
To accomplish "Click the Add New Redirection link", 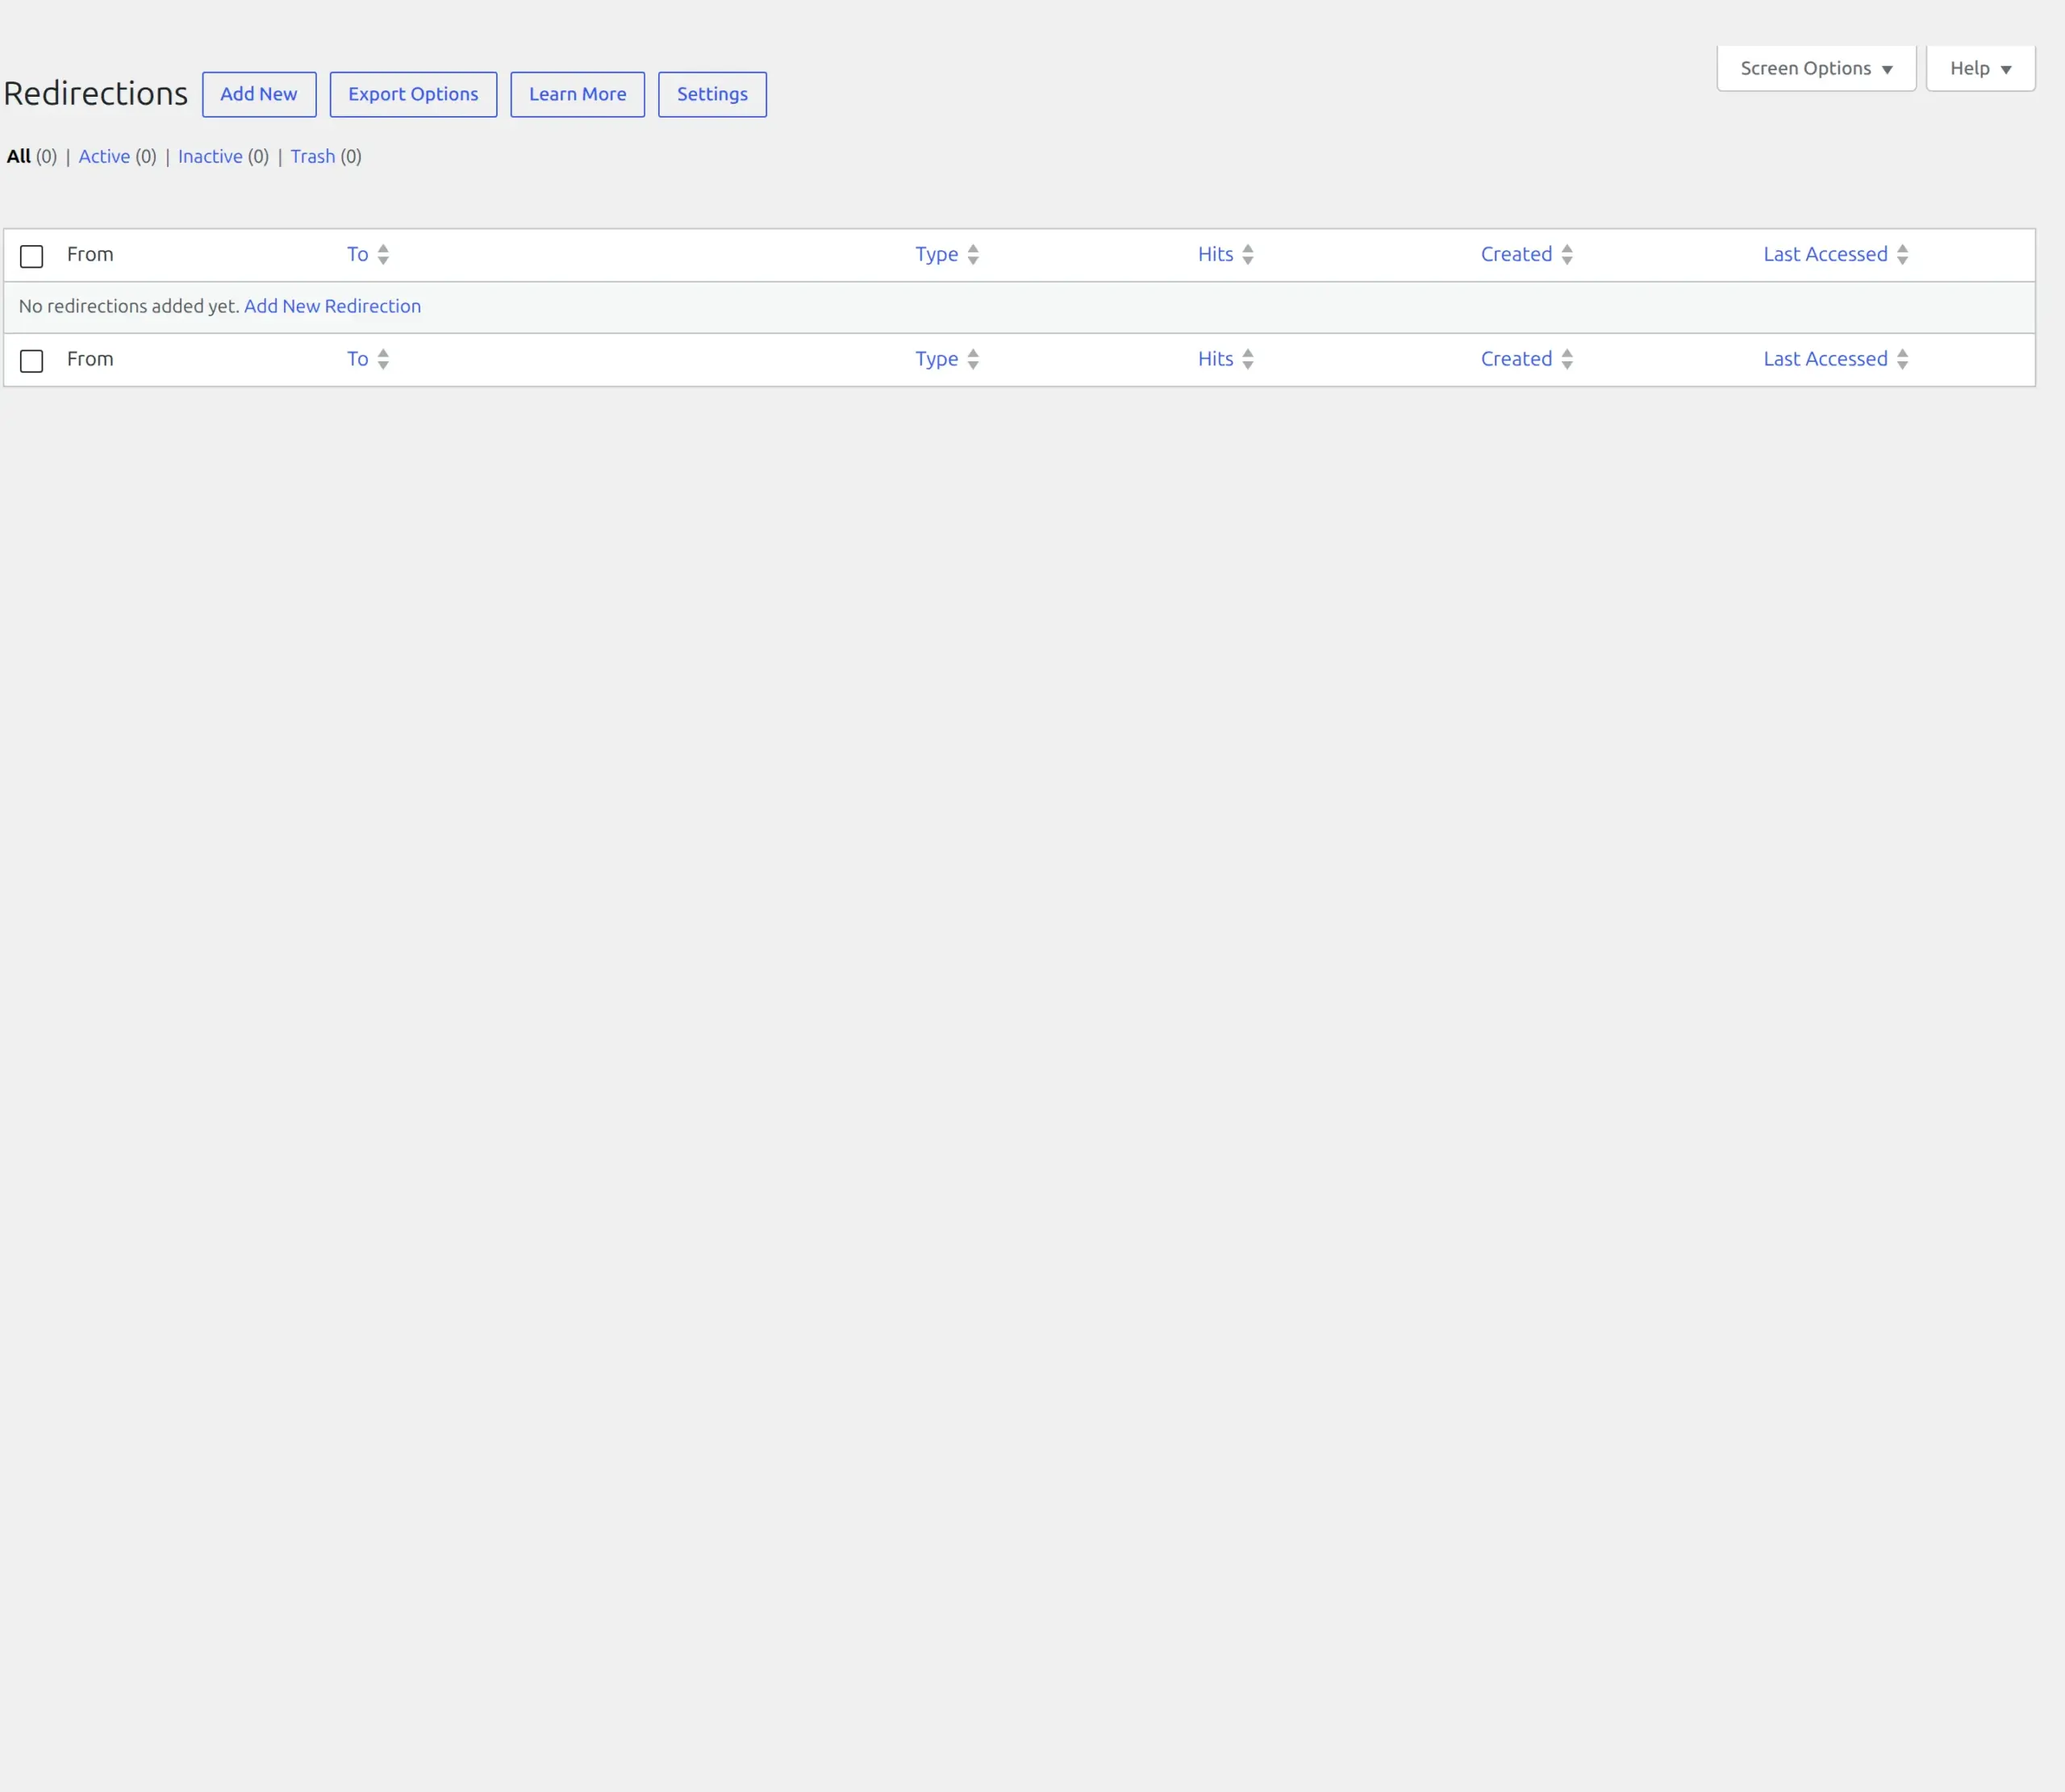I will 332,306.
